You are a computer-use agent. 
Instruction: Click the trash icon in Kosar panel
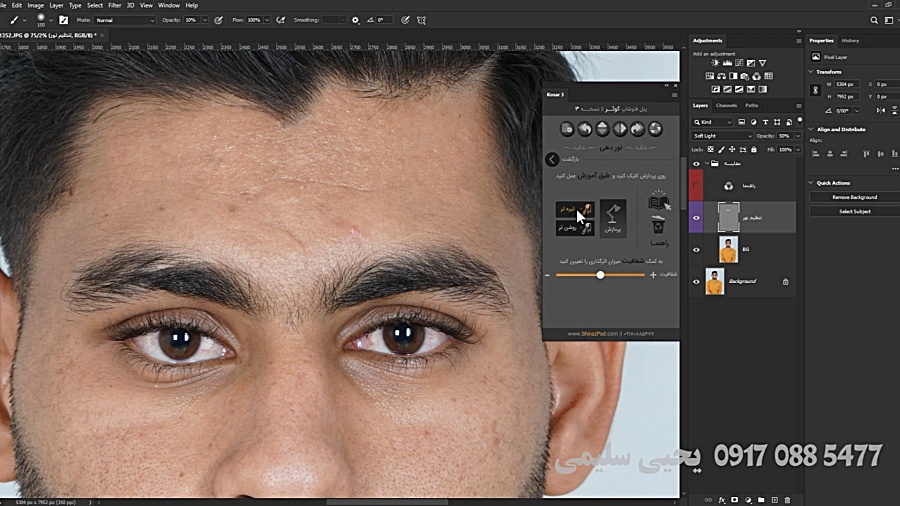click(x=658, y=224)
